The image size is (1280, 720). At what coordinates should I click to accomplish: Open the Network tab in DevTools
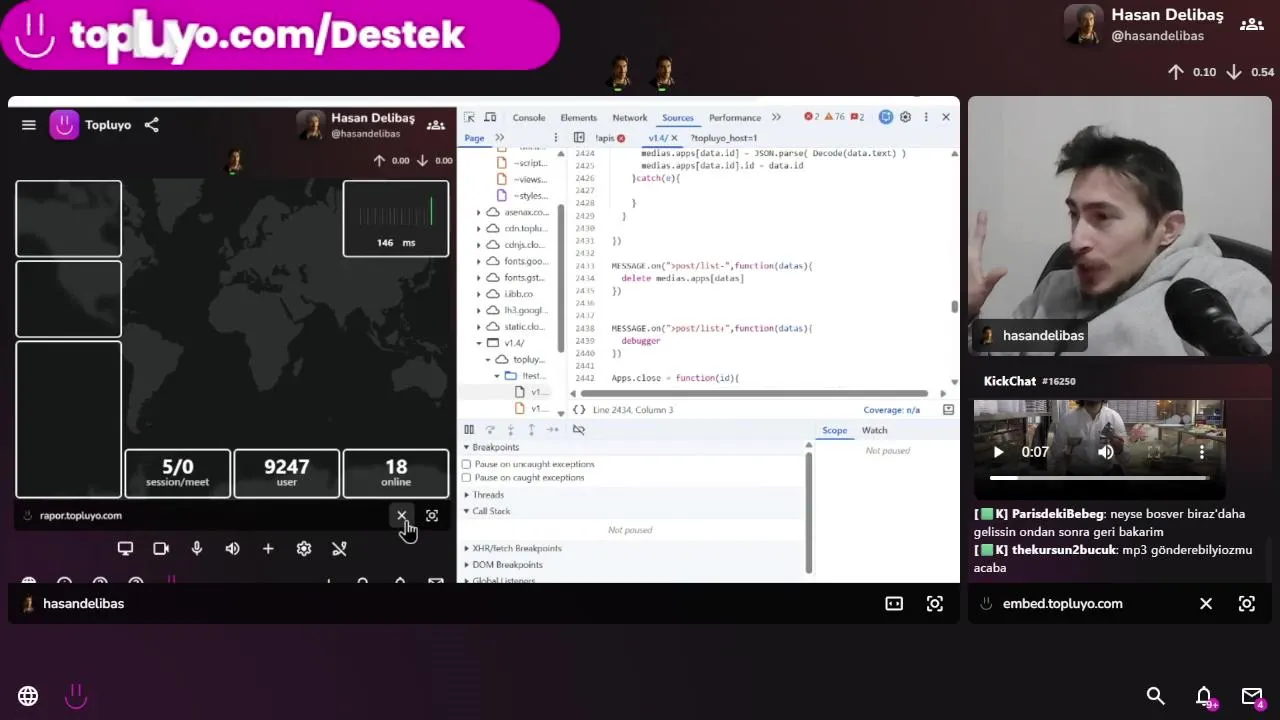click(630, 118)
